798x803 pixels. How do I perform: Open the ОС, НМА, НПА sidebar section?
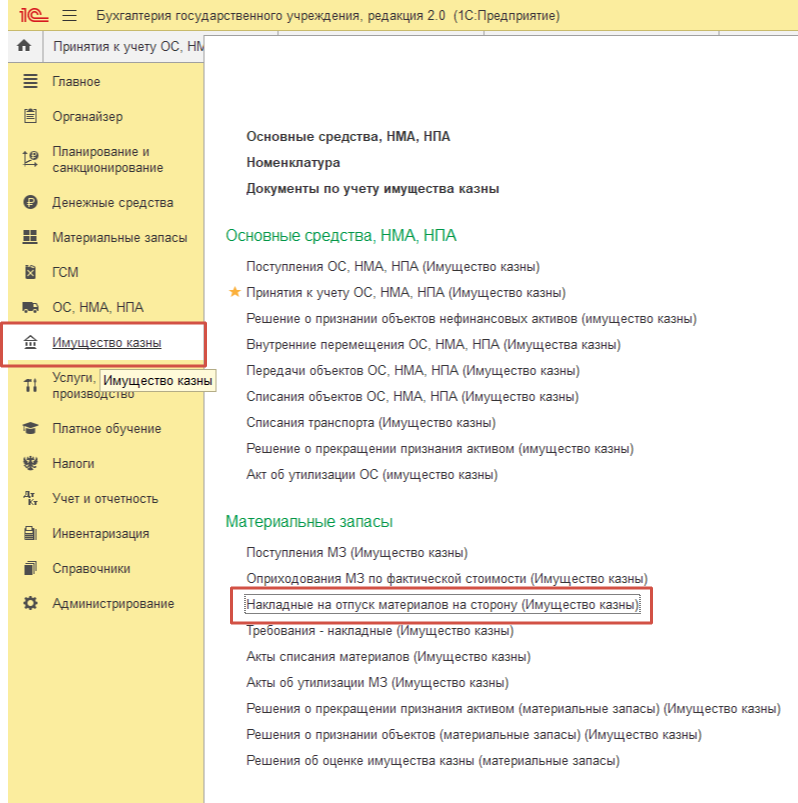[x=98, y=307]
